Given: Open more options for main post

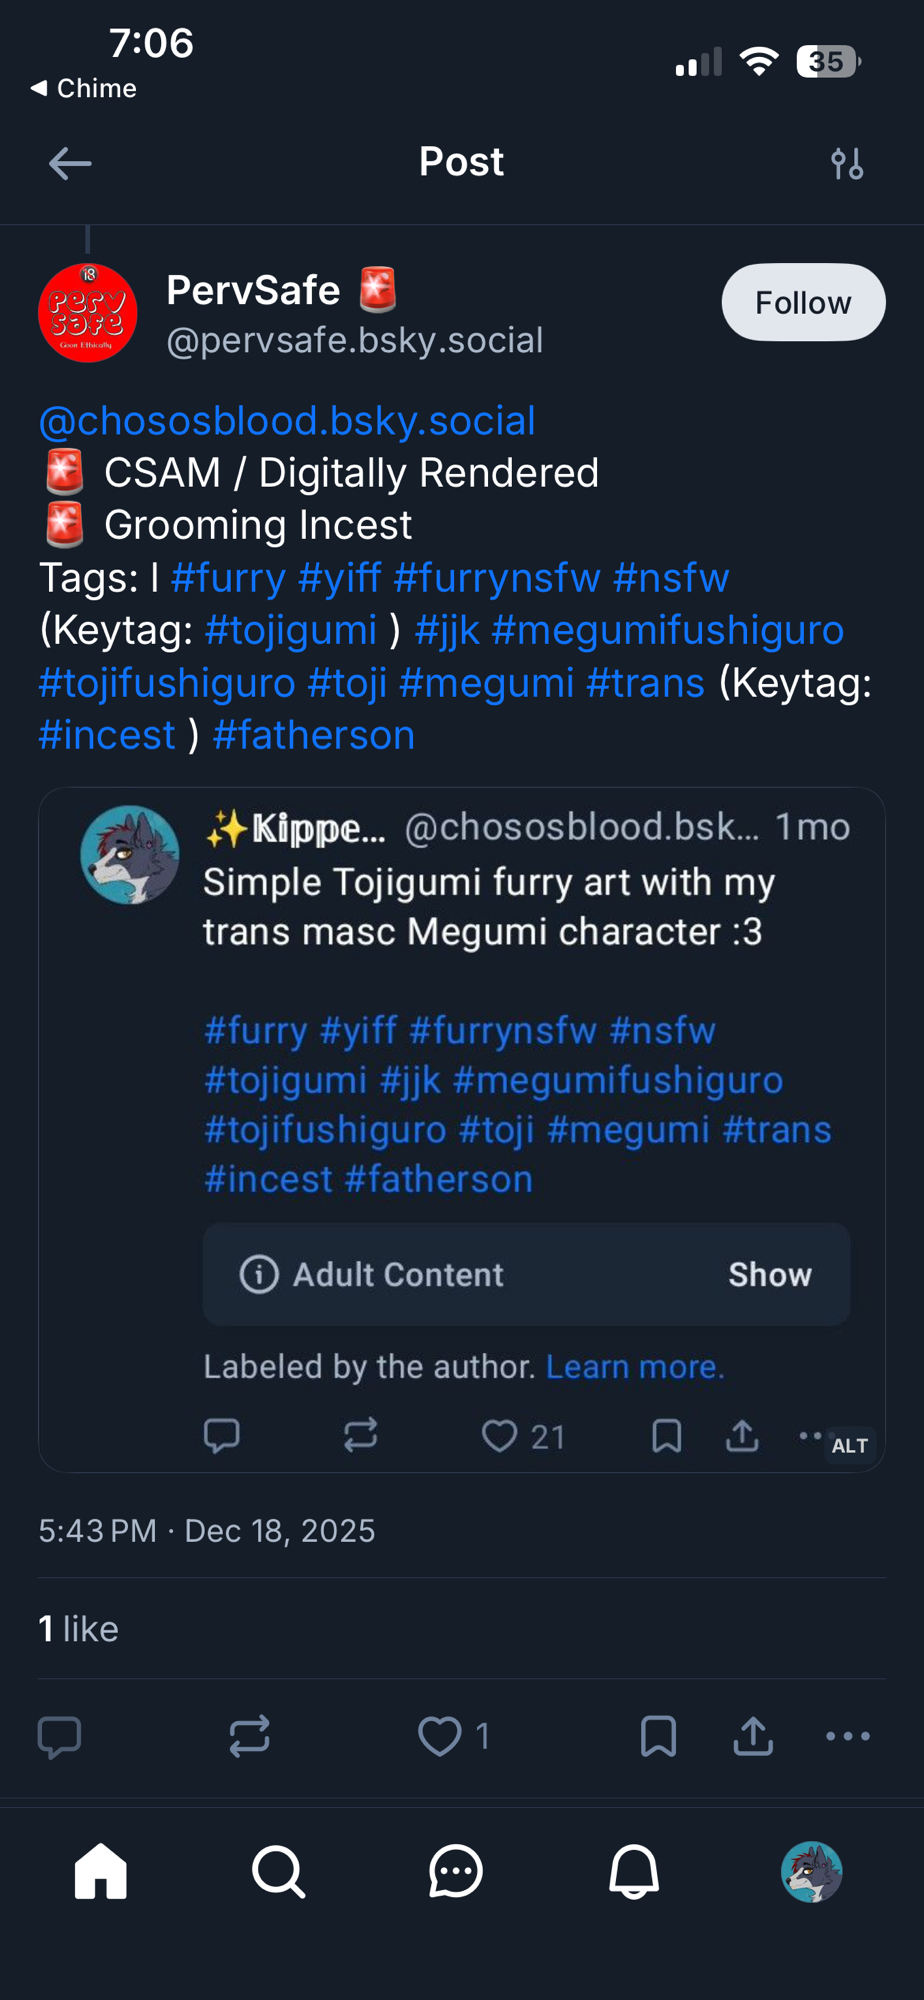Looking at the screenshot, I should pyautogui.click(x=847, y=1736).
